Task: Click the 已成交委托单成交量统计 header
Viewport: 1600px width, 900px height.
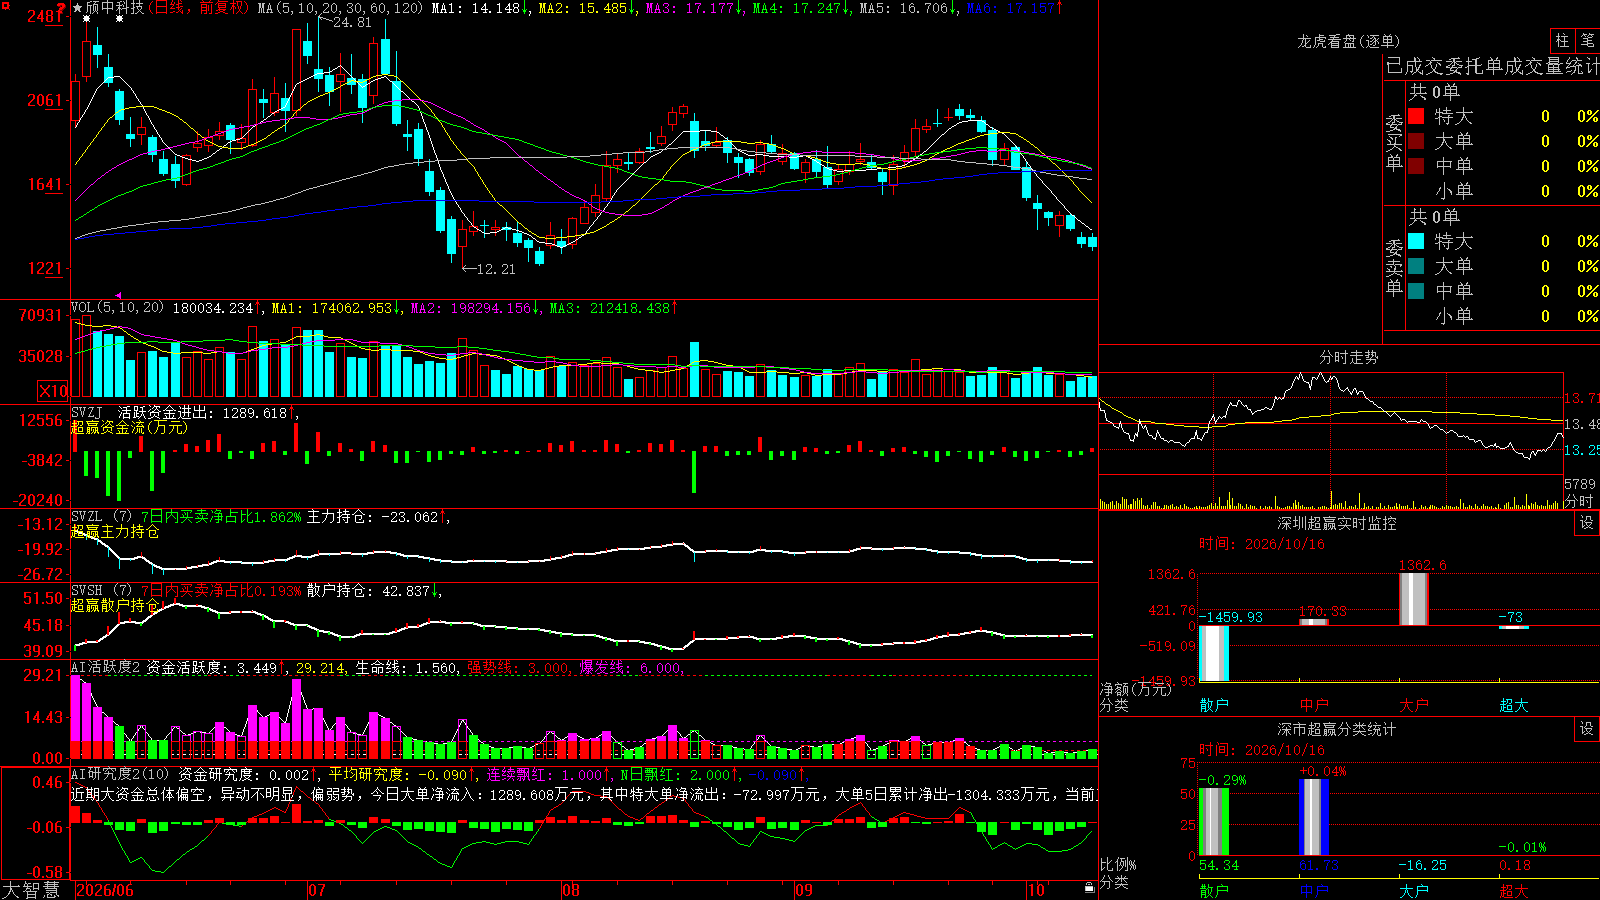Action: coord(1492,66)
